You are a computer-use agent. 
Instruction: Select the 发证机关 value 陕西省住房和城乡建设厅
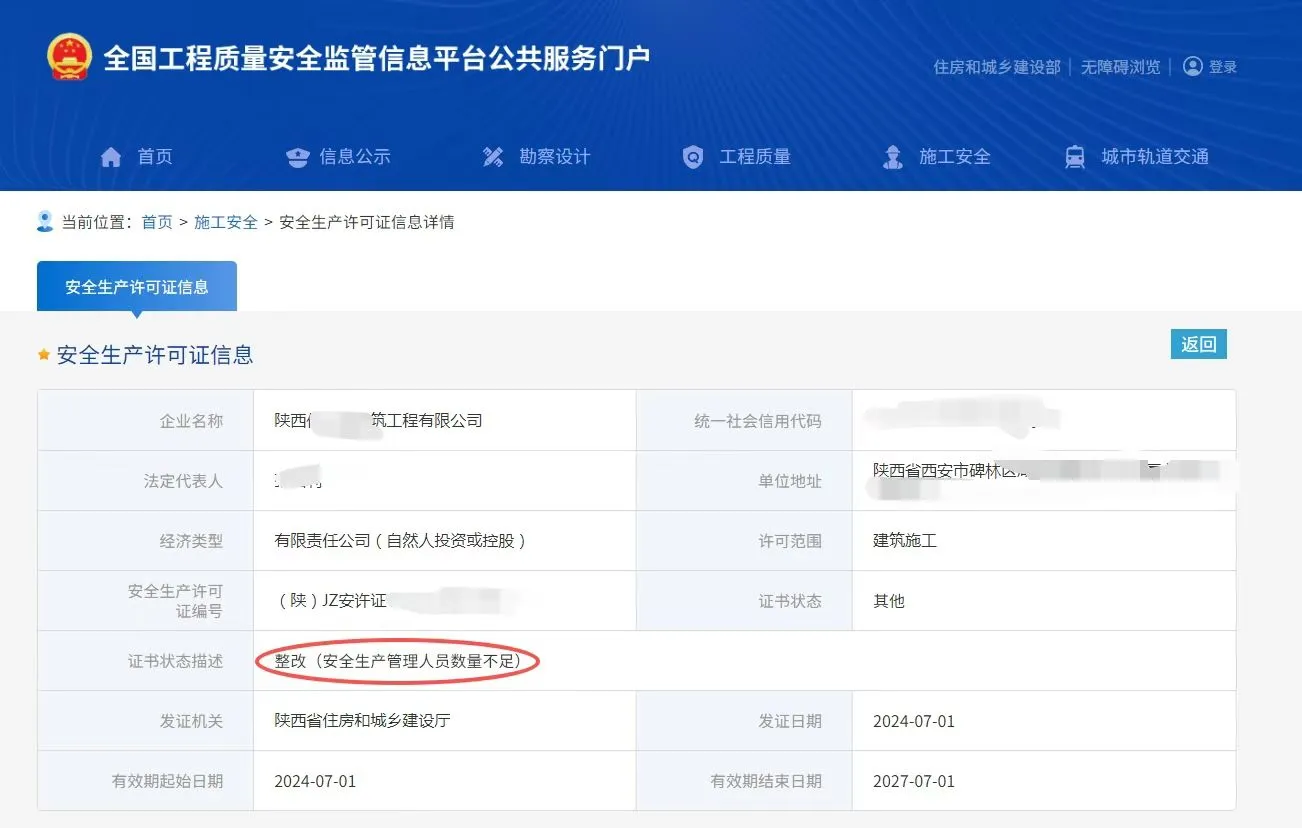[360, 720]
